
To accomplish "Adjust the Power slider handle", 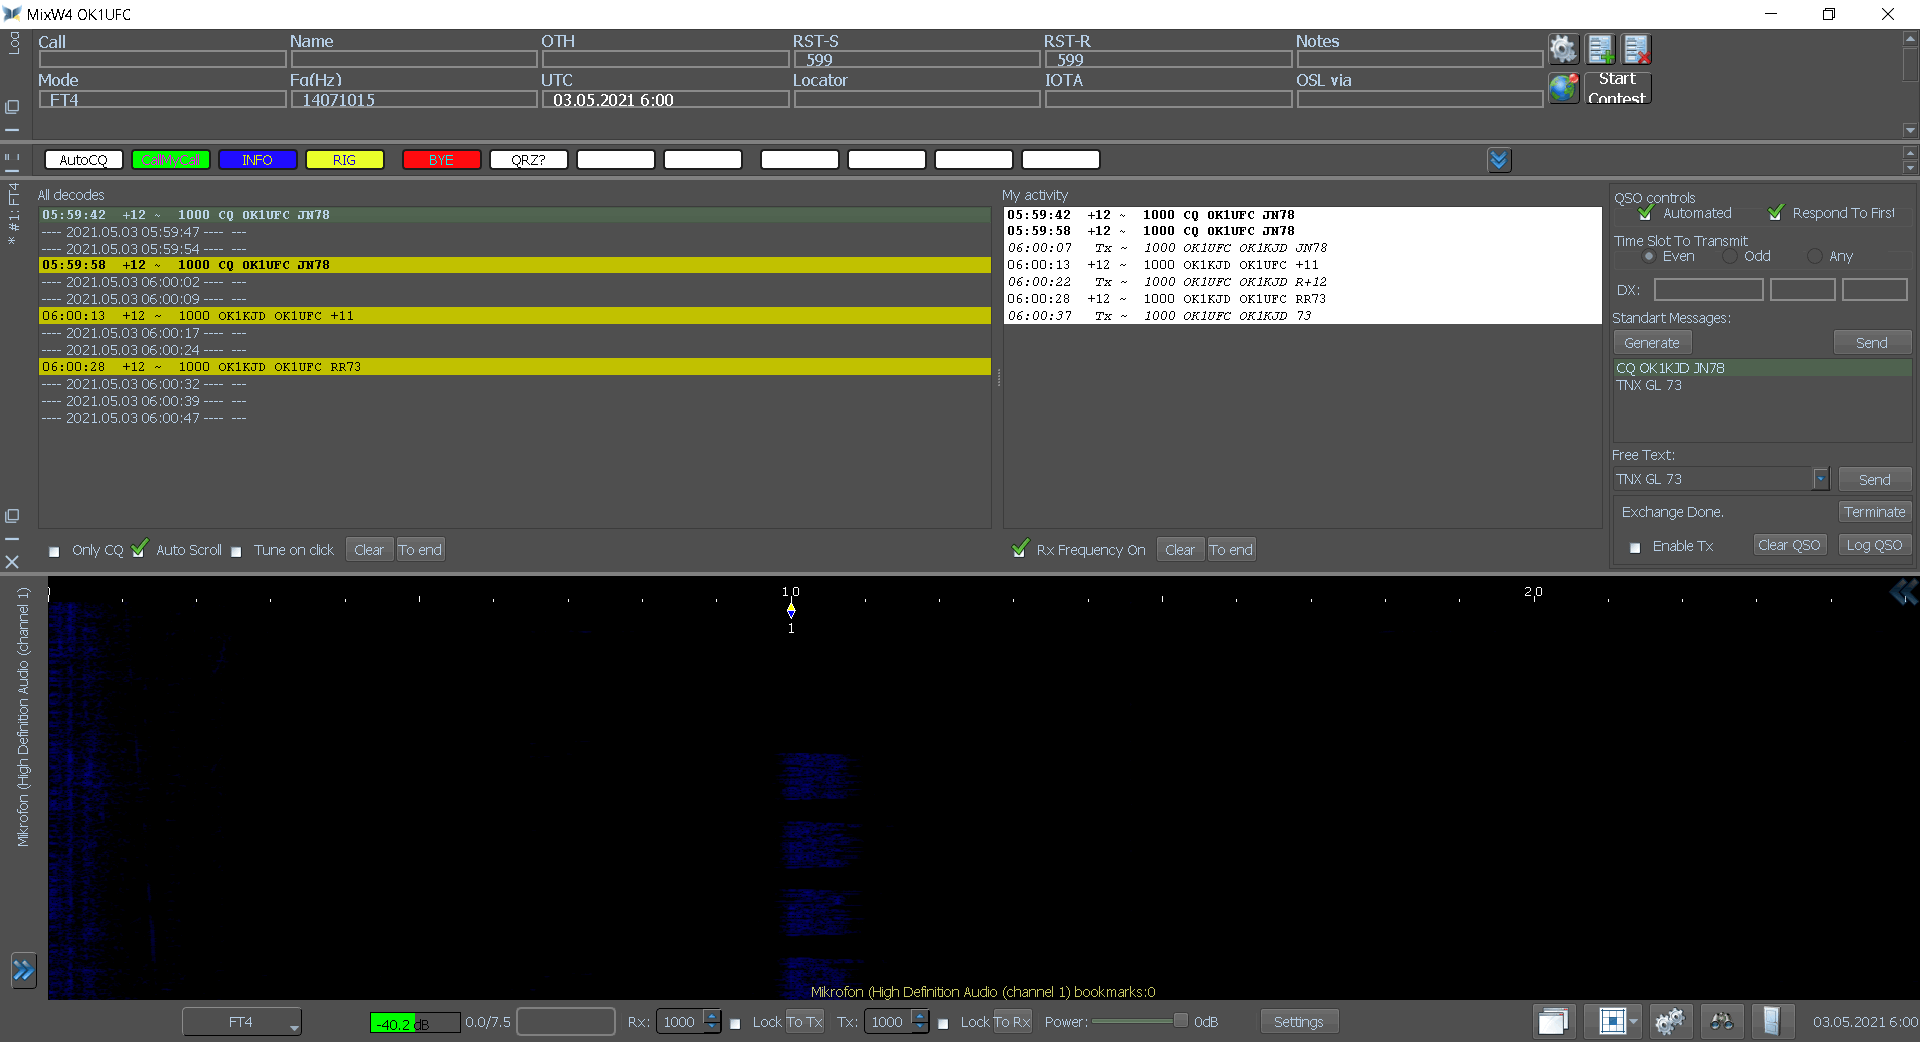I will 1180,1021.
